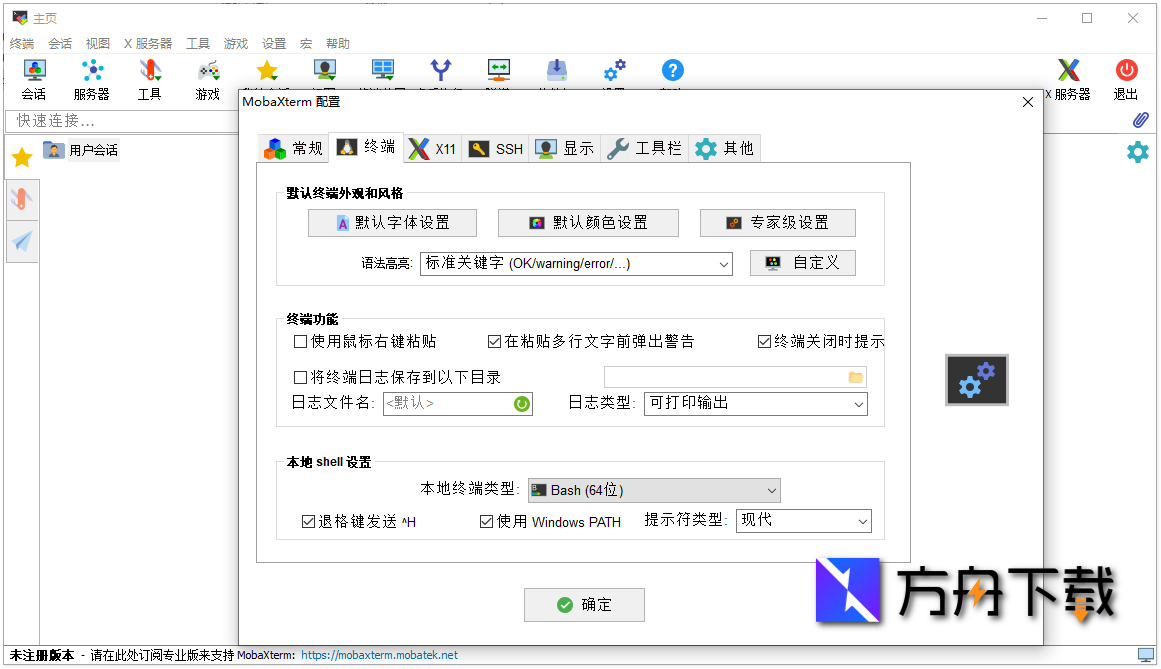The width and height of the screenshot is (1161, 669).
Task: Open the 会话 (Session) icon on toolbar
Action: (x=33, y=71)
